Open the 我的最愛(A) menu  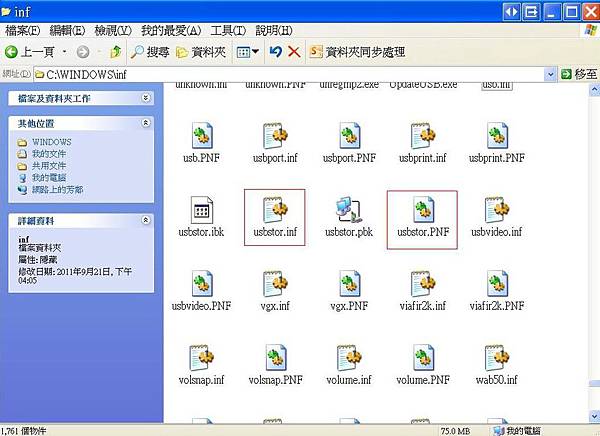[x=171, y=31]
